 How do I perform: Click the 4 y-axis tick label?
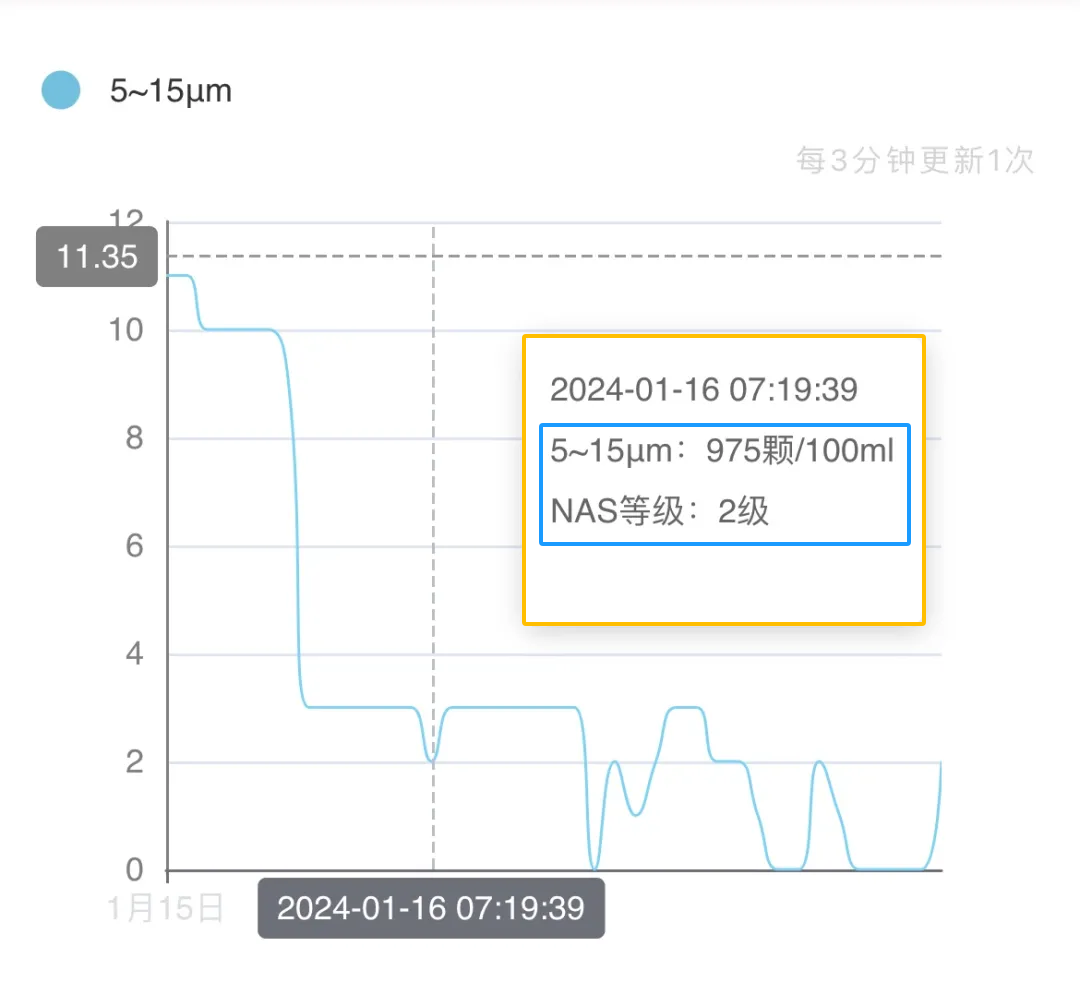(x=133, y=655)
